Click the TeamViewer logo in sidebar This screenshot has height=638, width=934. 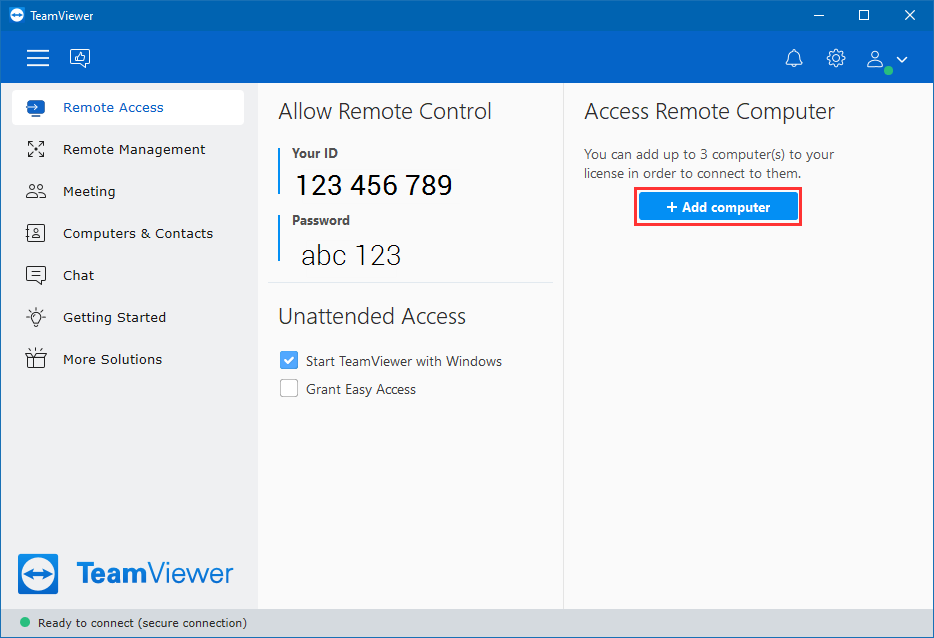click(x=126, y=574)
